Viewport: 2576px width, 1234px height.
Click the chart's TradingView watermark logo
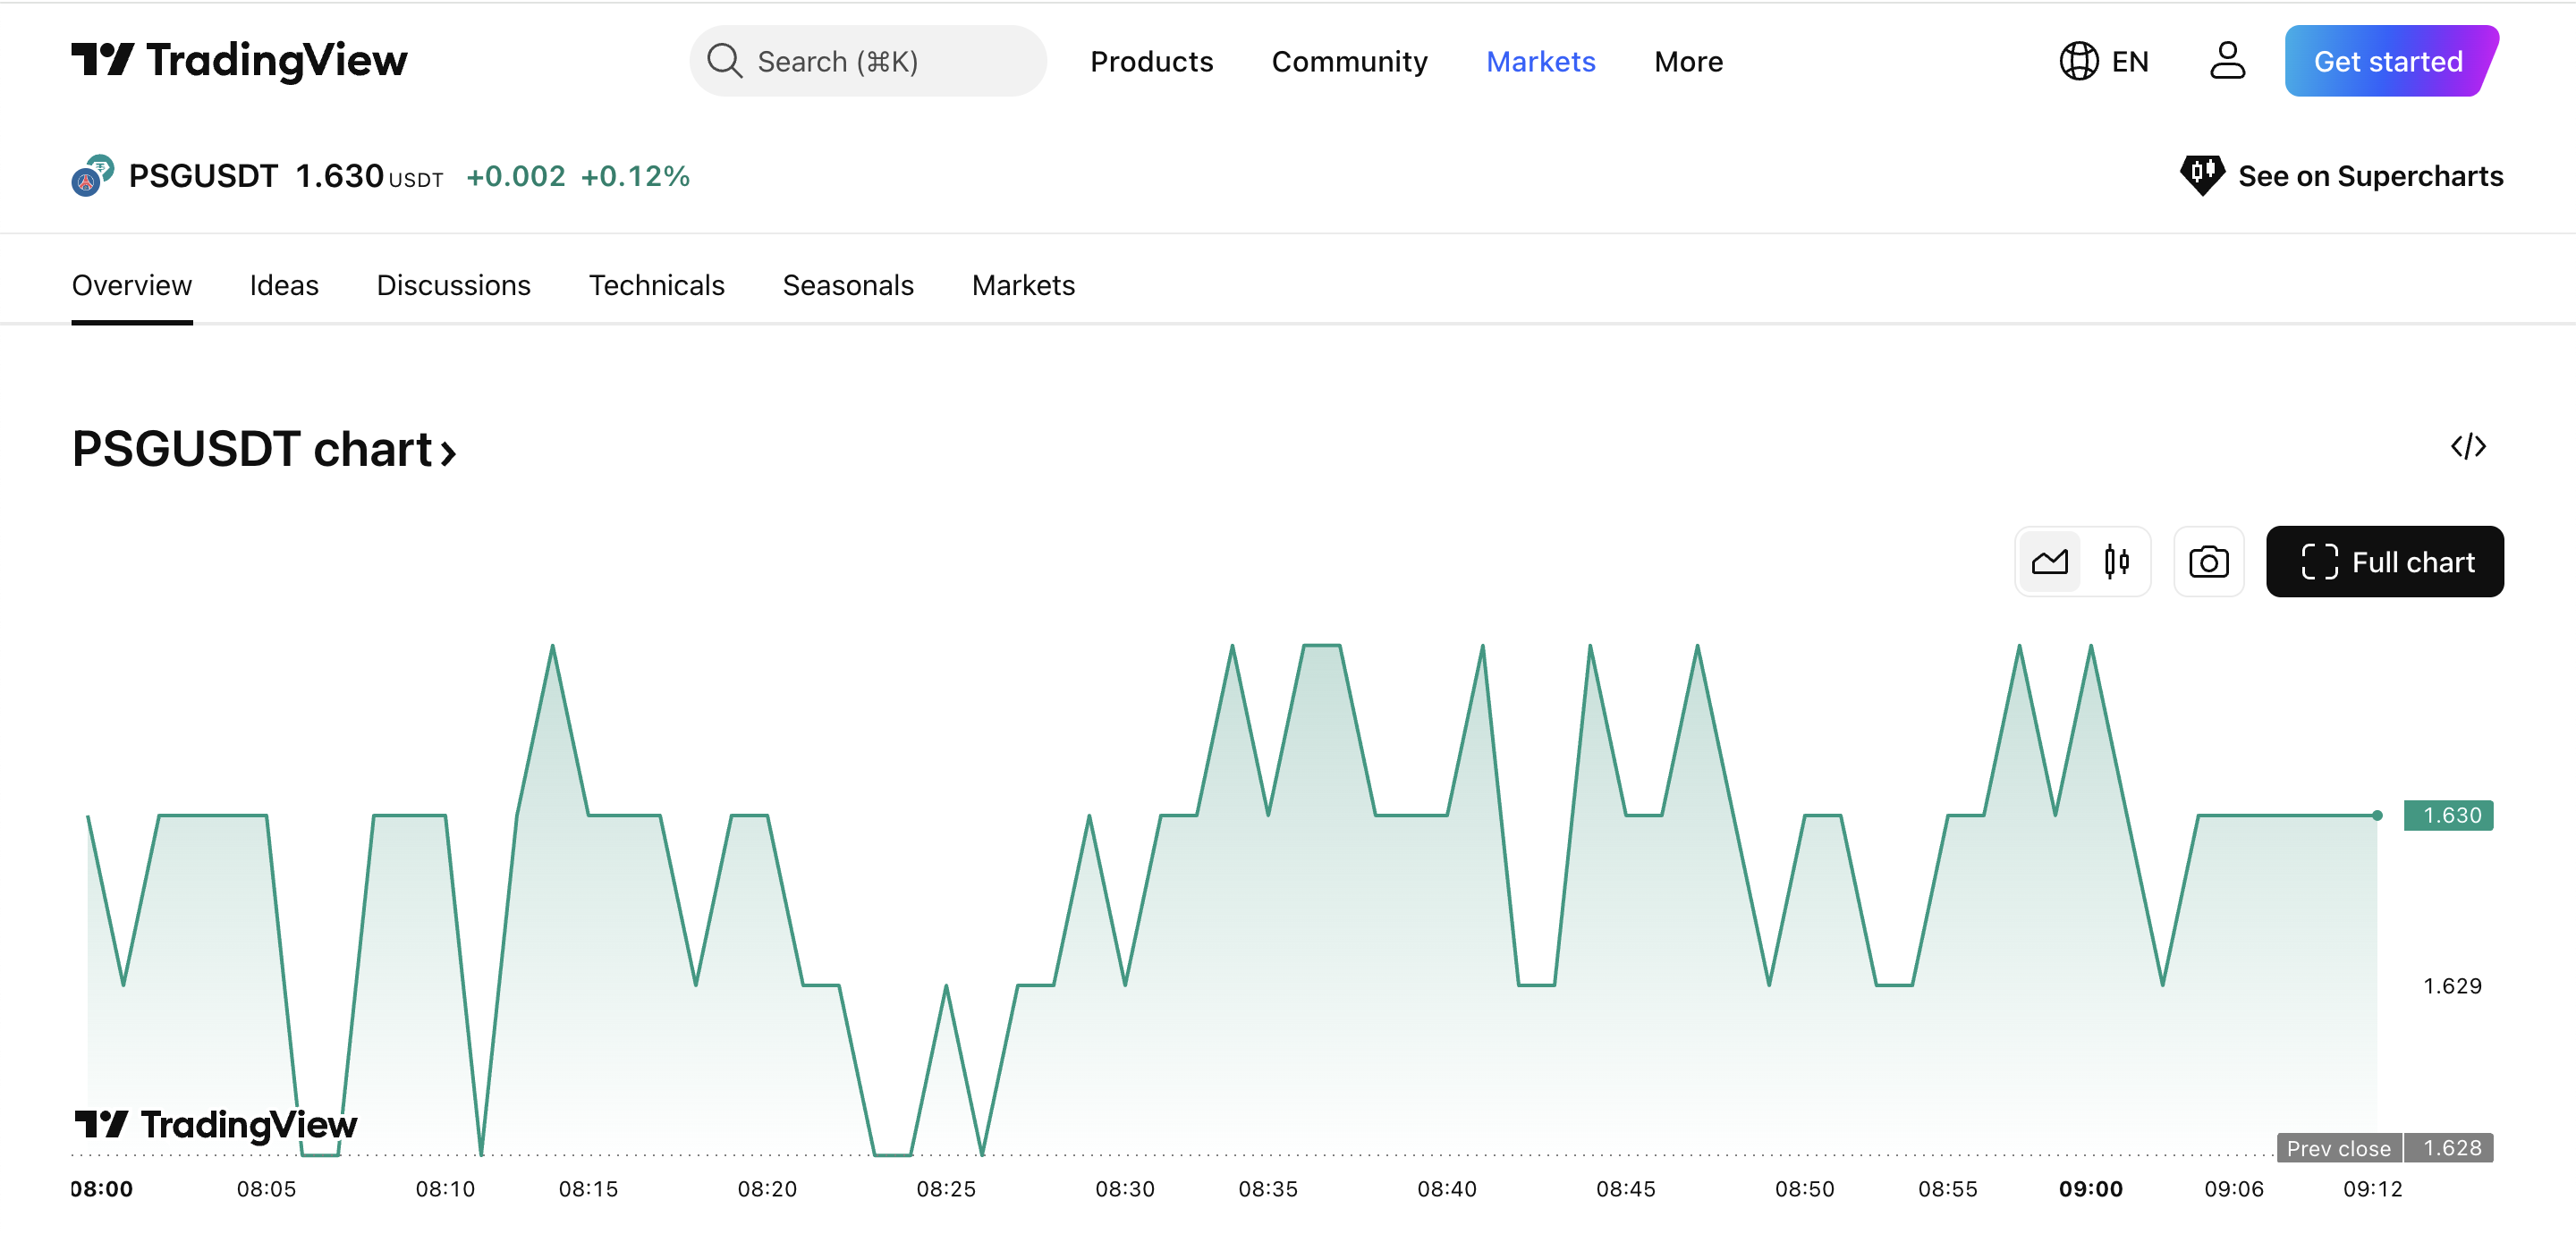click(215, 1124)
